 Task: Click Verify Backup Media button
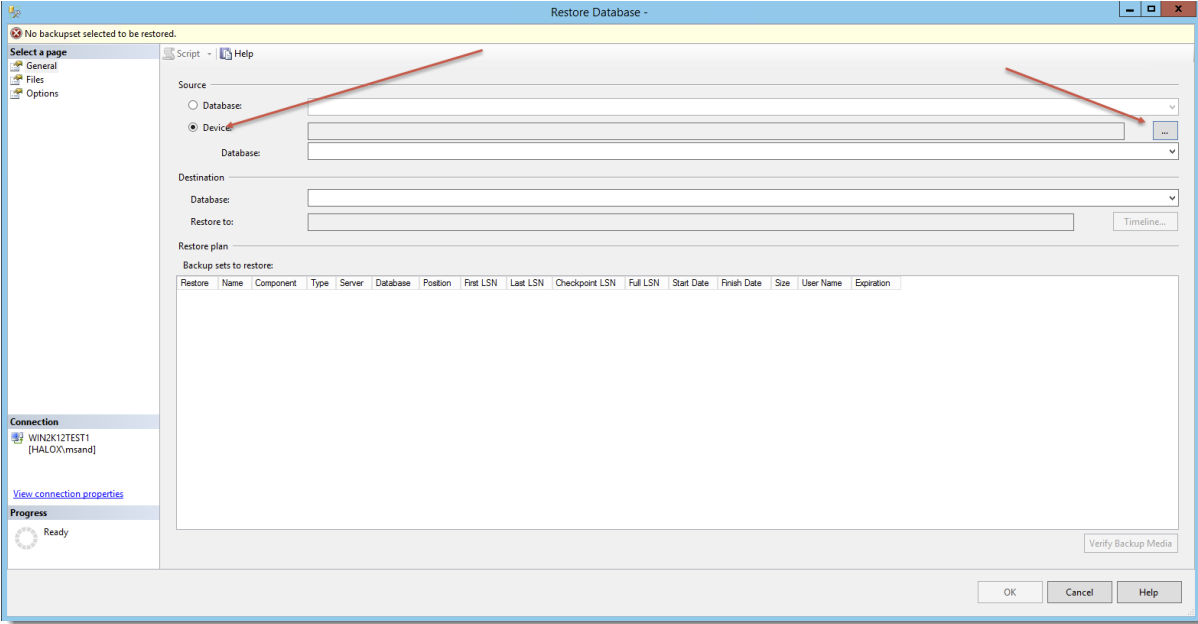(1131, 543)
